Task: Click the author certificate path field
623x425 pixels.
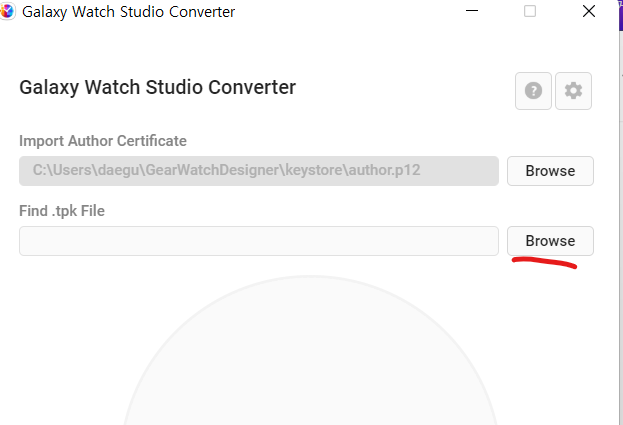Action: (x=259, y=171)
